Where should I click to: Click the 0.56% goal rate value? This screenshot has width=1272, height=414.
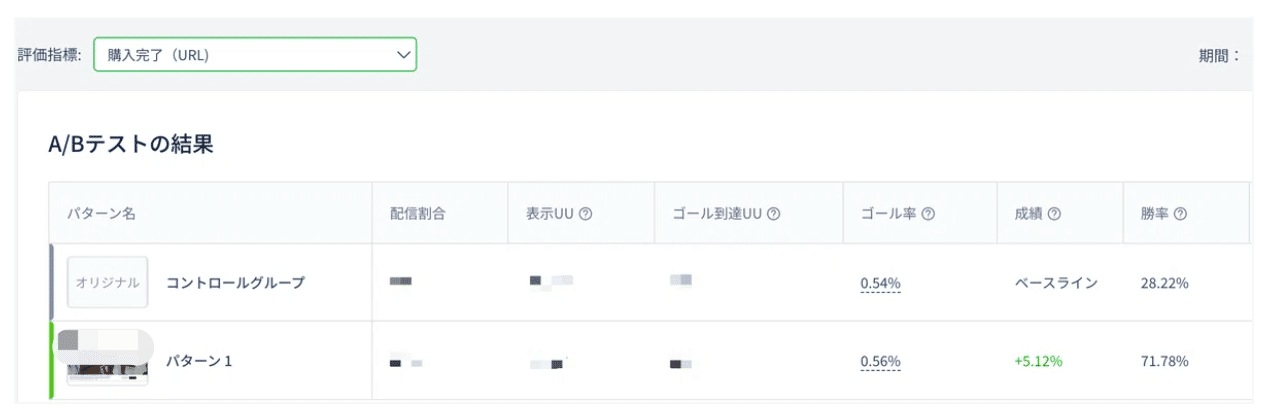880,361
